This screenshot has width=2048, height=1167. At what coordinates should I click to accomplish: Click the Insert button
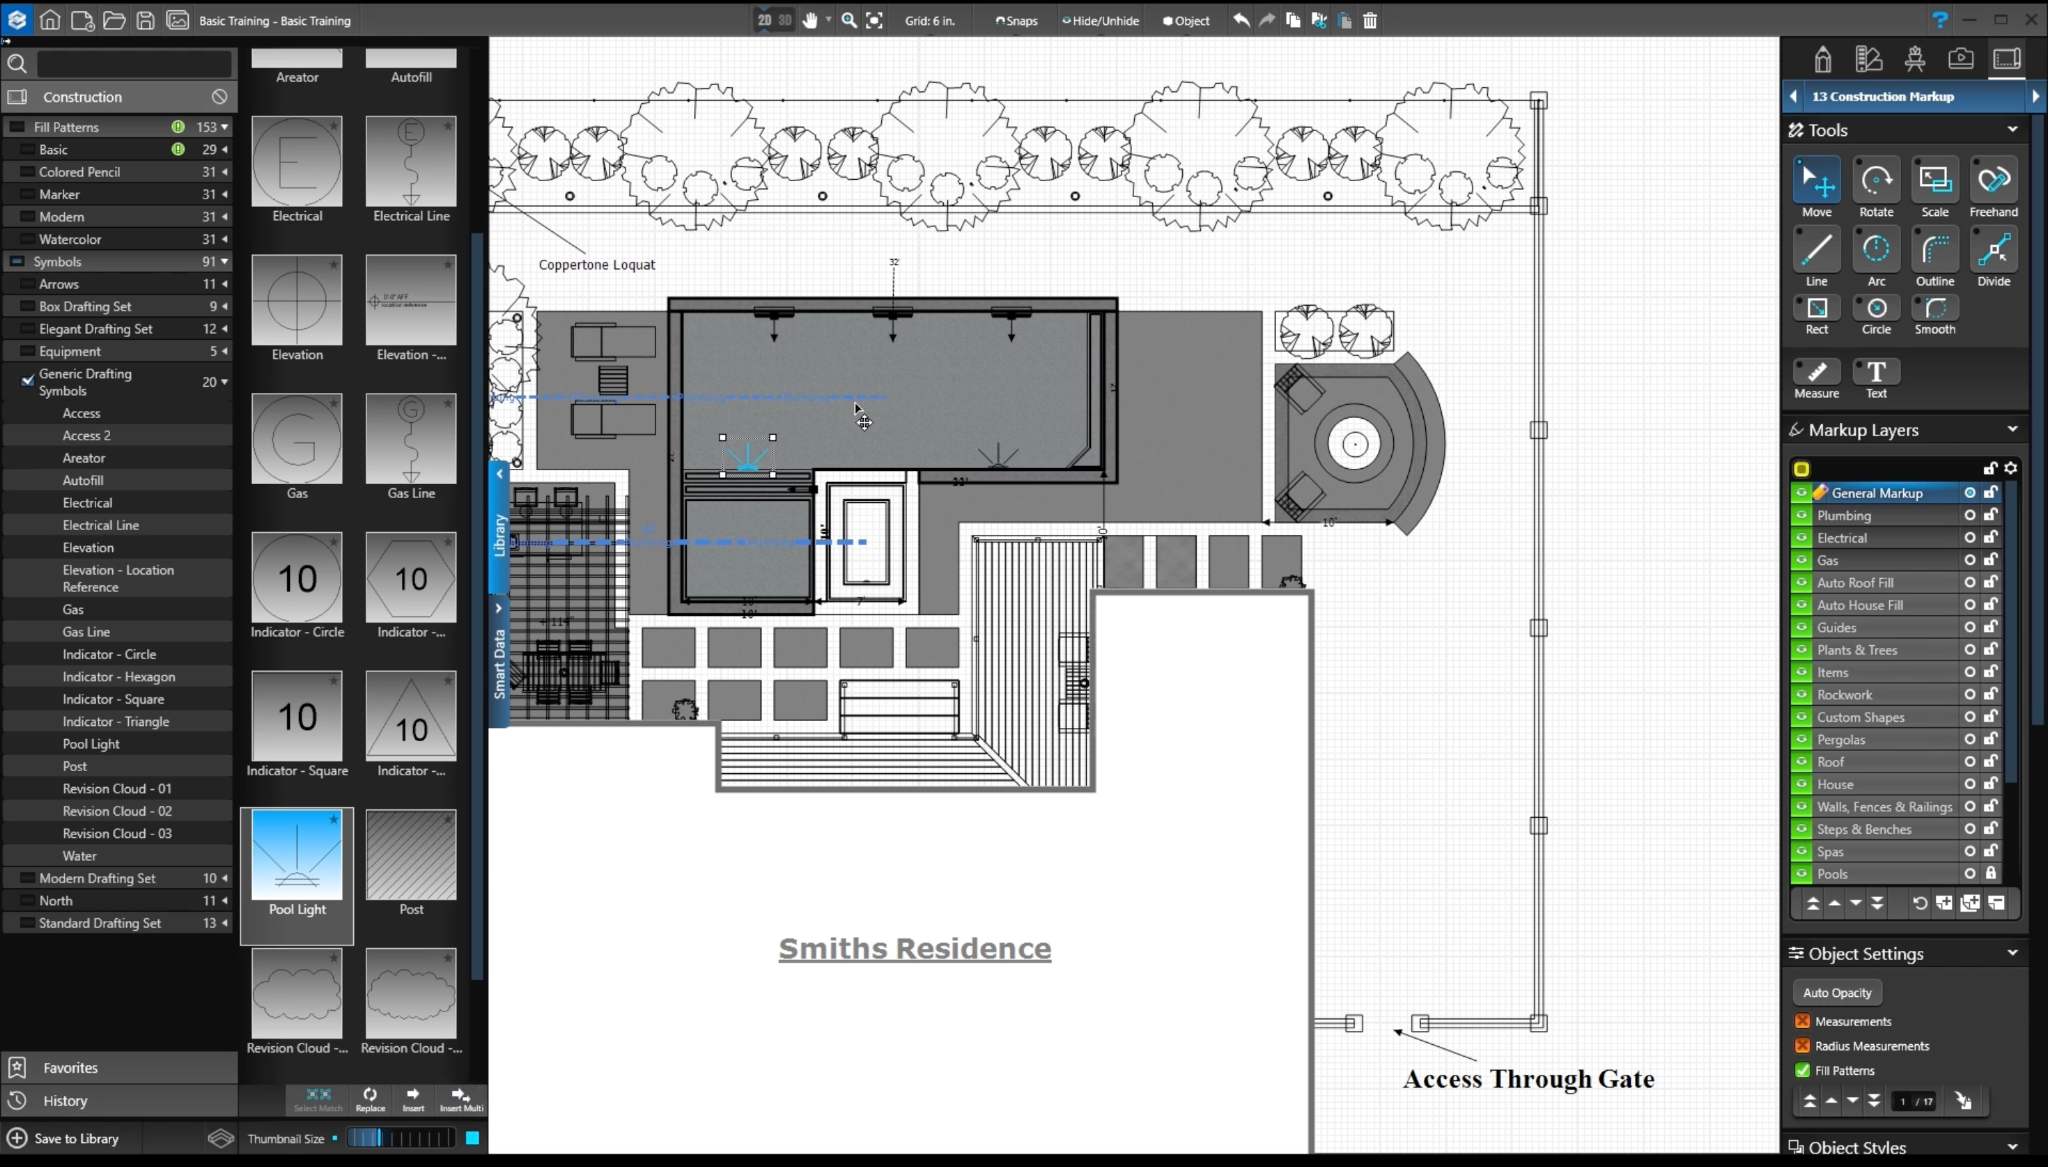413,1099
